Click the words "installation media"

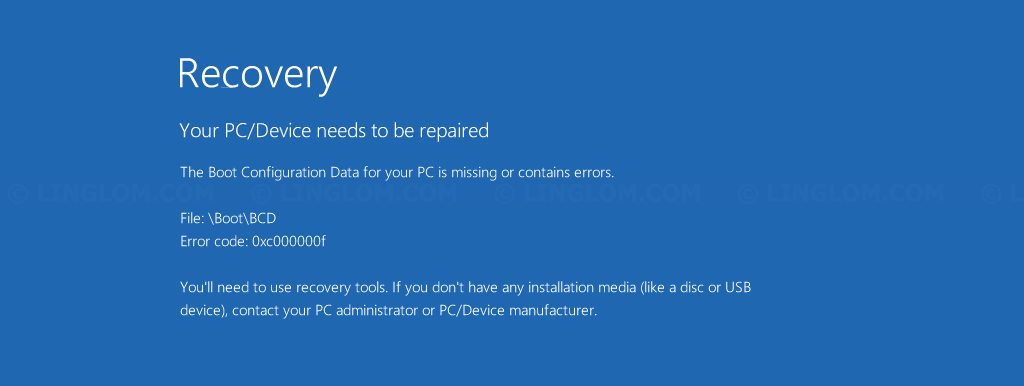click(582, 287)
